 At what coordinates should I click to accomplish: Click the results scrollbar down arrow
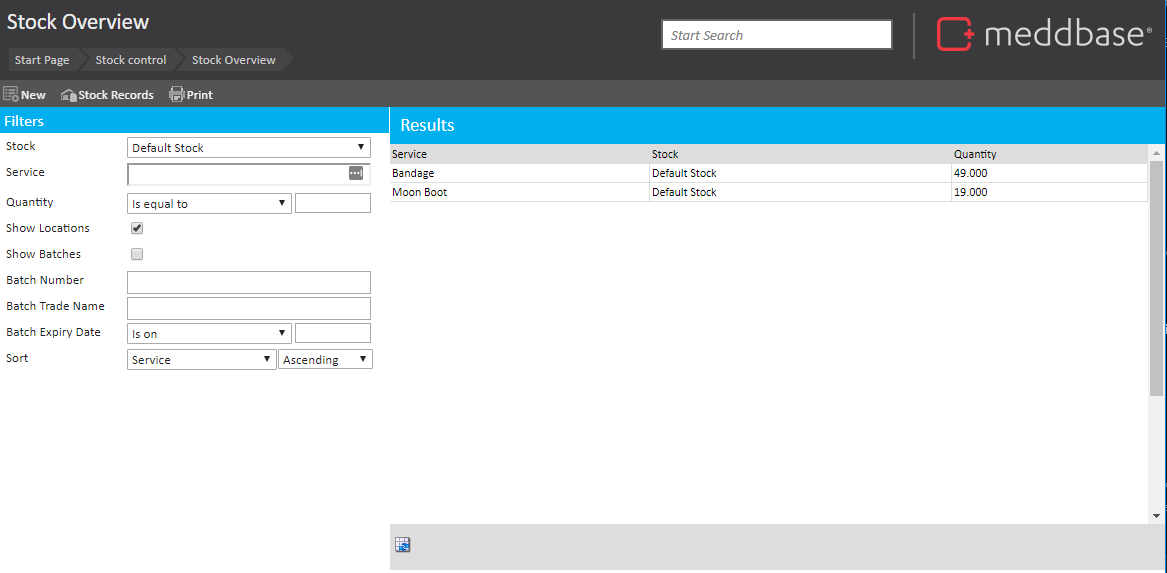click(1157, 515)
